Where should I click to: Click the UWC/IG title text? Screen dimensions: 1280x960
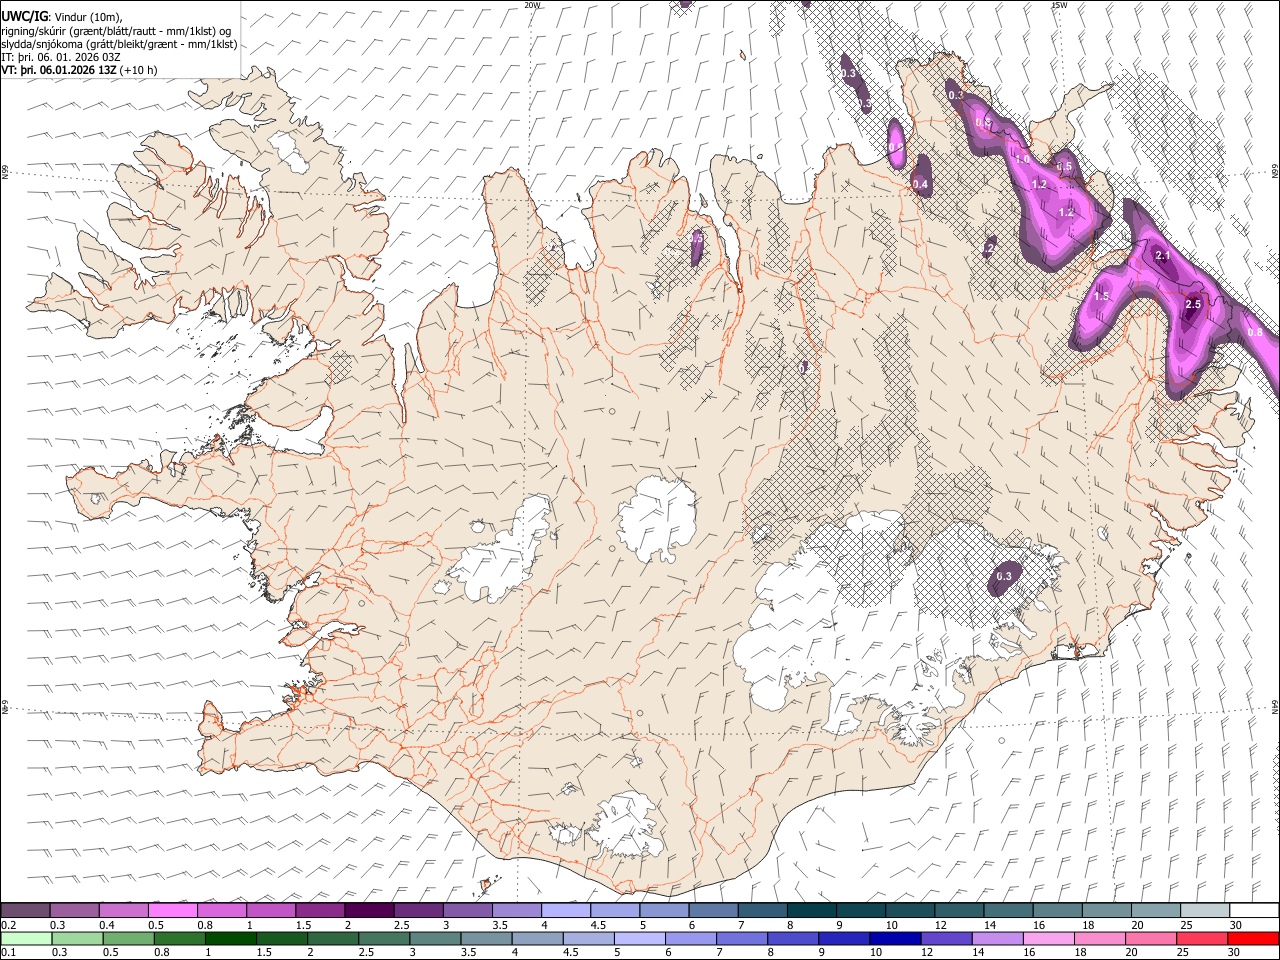point(24,16)
